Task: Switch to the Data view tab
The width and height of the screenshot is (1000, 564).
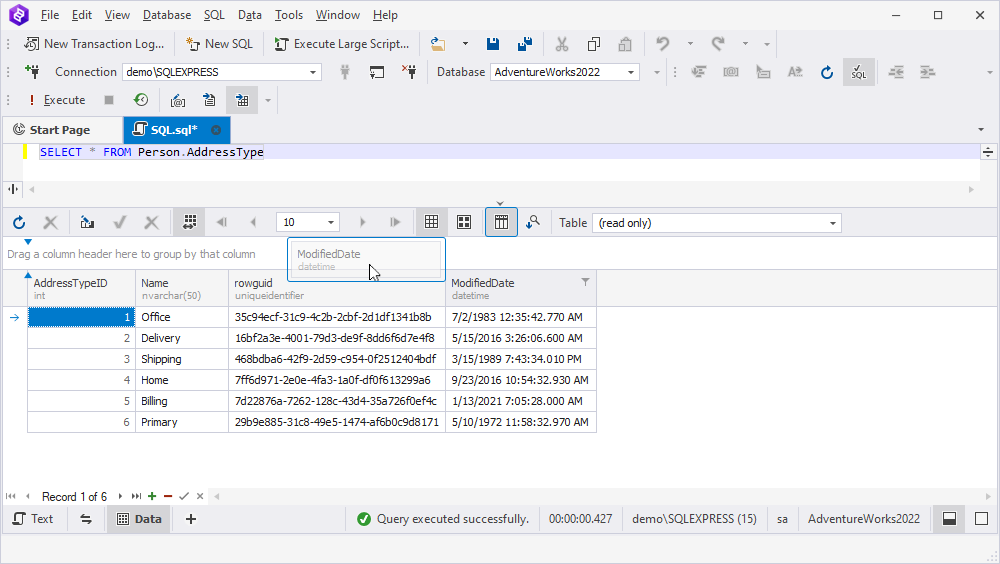Action: tap(139, 519)
